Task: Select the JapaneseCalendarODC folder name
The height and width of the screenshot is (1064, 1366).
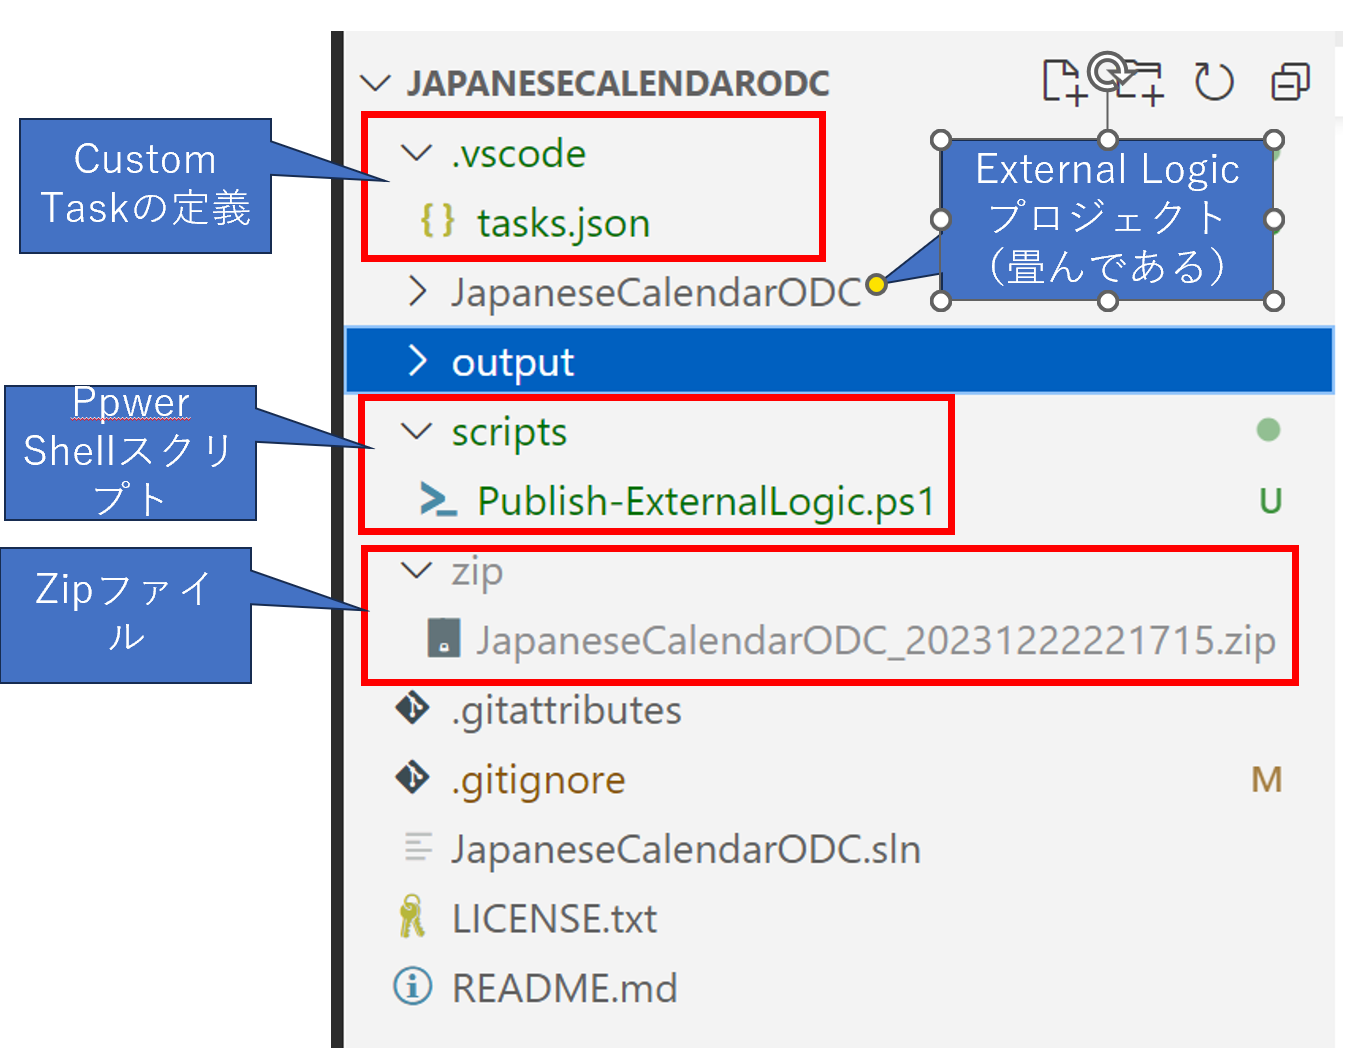Action: [x=656, y=292]
